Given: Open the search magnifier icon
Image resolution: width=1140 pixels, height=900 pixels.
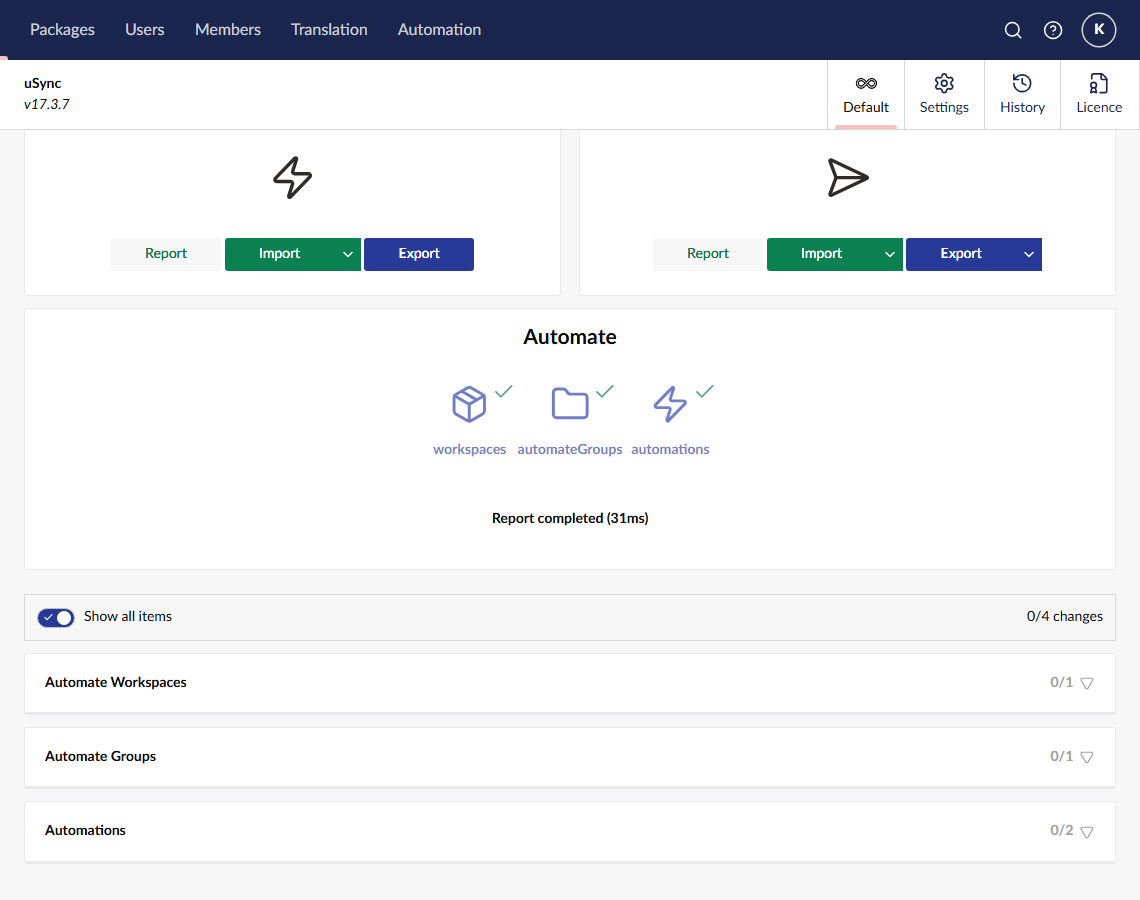Looking at the screenshot, I should click(x=1013, y=30).
